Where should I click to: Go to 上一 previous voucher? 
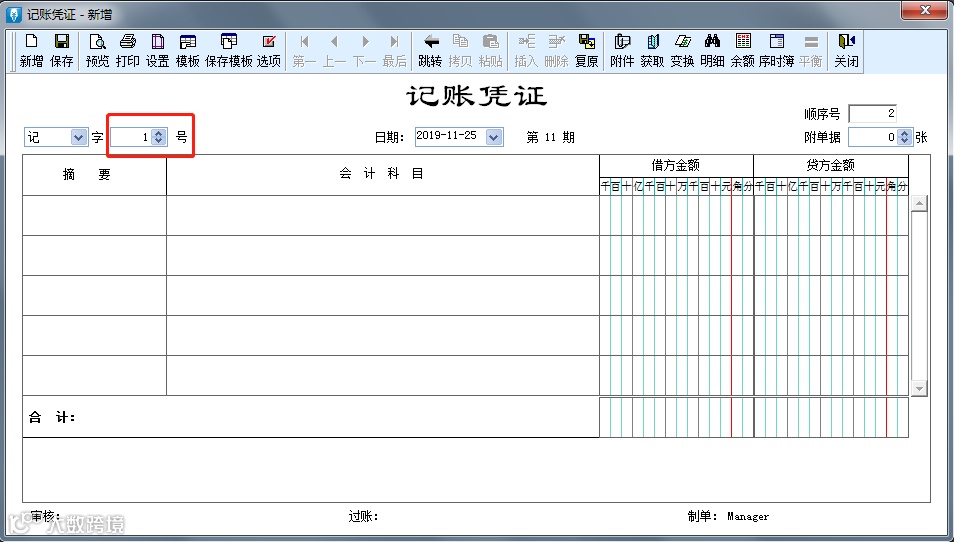pos(334,50)
